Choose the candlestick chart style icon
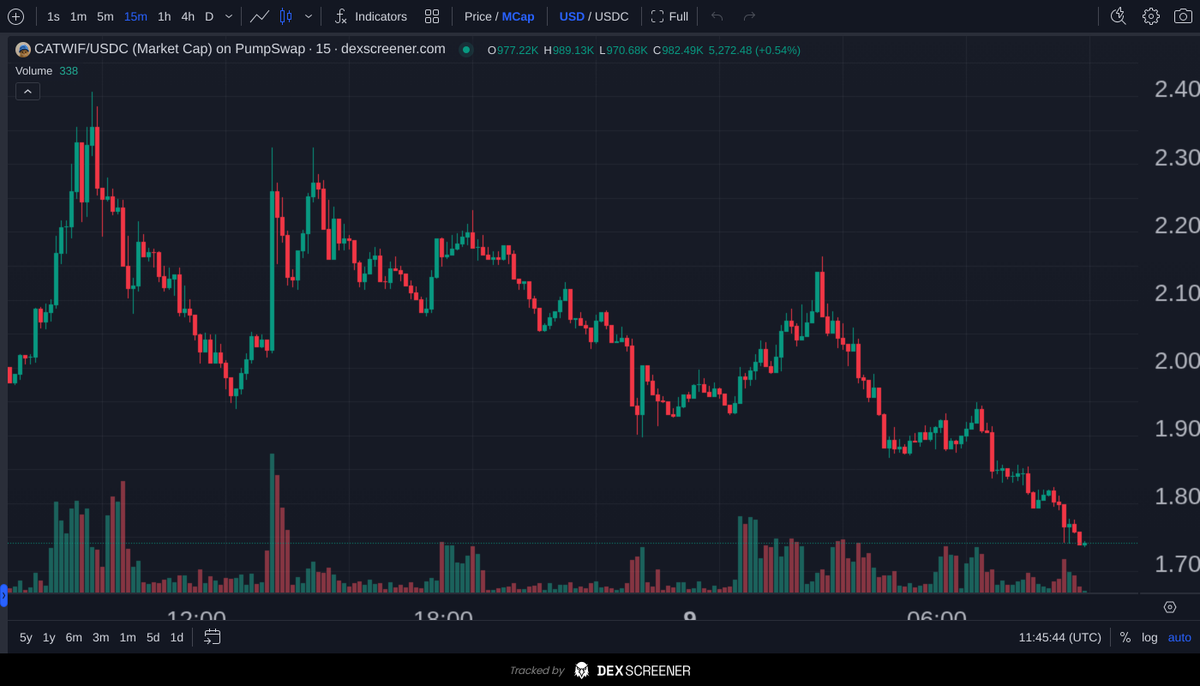 pos(286,16)
